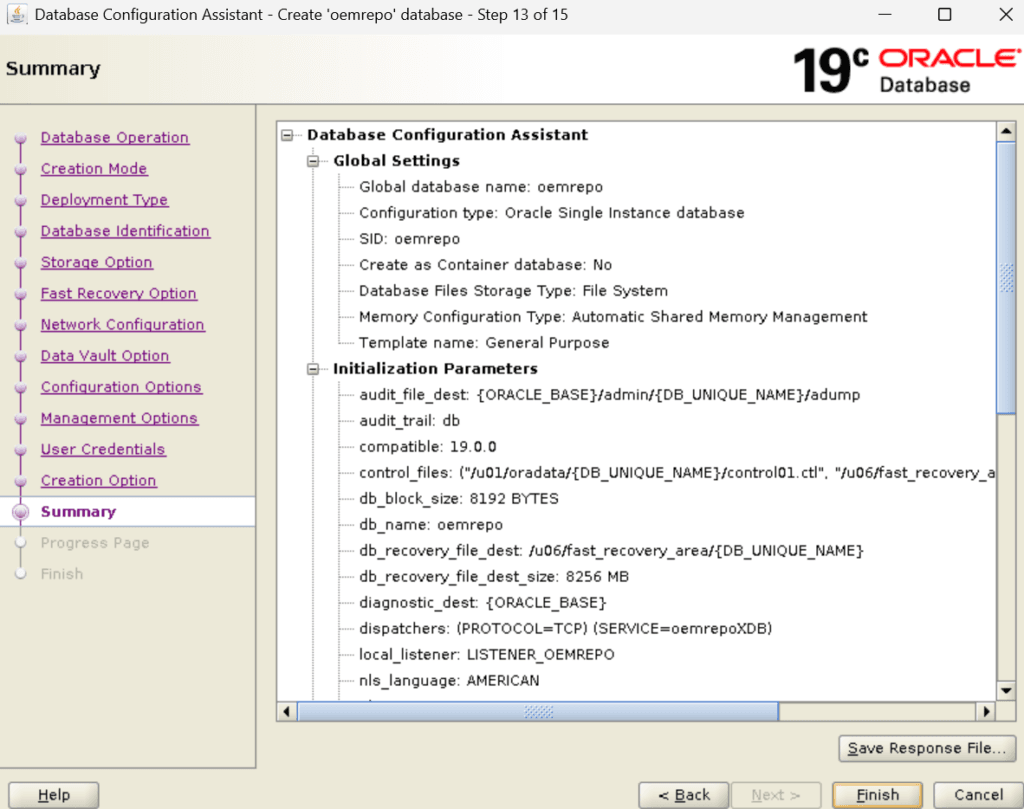Screen dimensions: 1024x809
Task: Open the Storage Option step
Action: (x=97, y=262)
